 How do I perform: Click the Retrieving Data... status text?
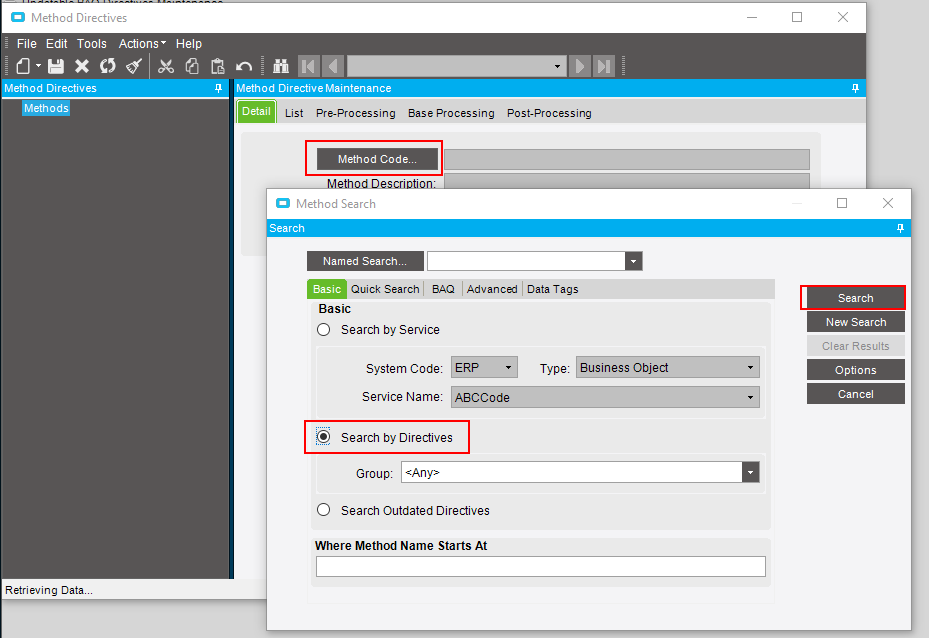click(x=49, y=590)
